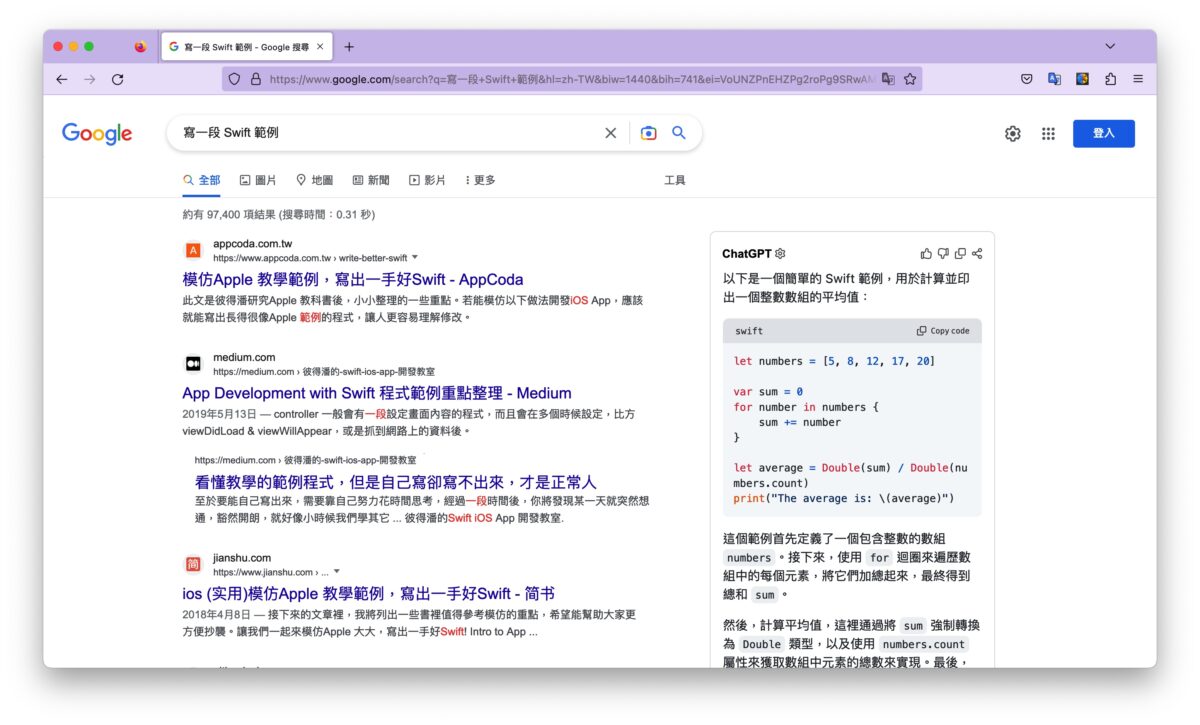
Task: Switch to the 地圖 maps tab
Action: [314, 180]
